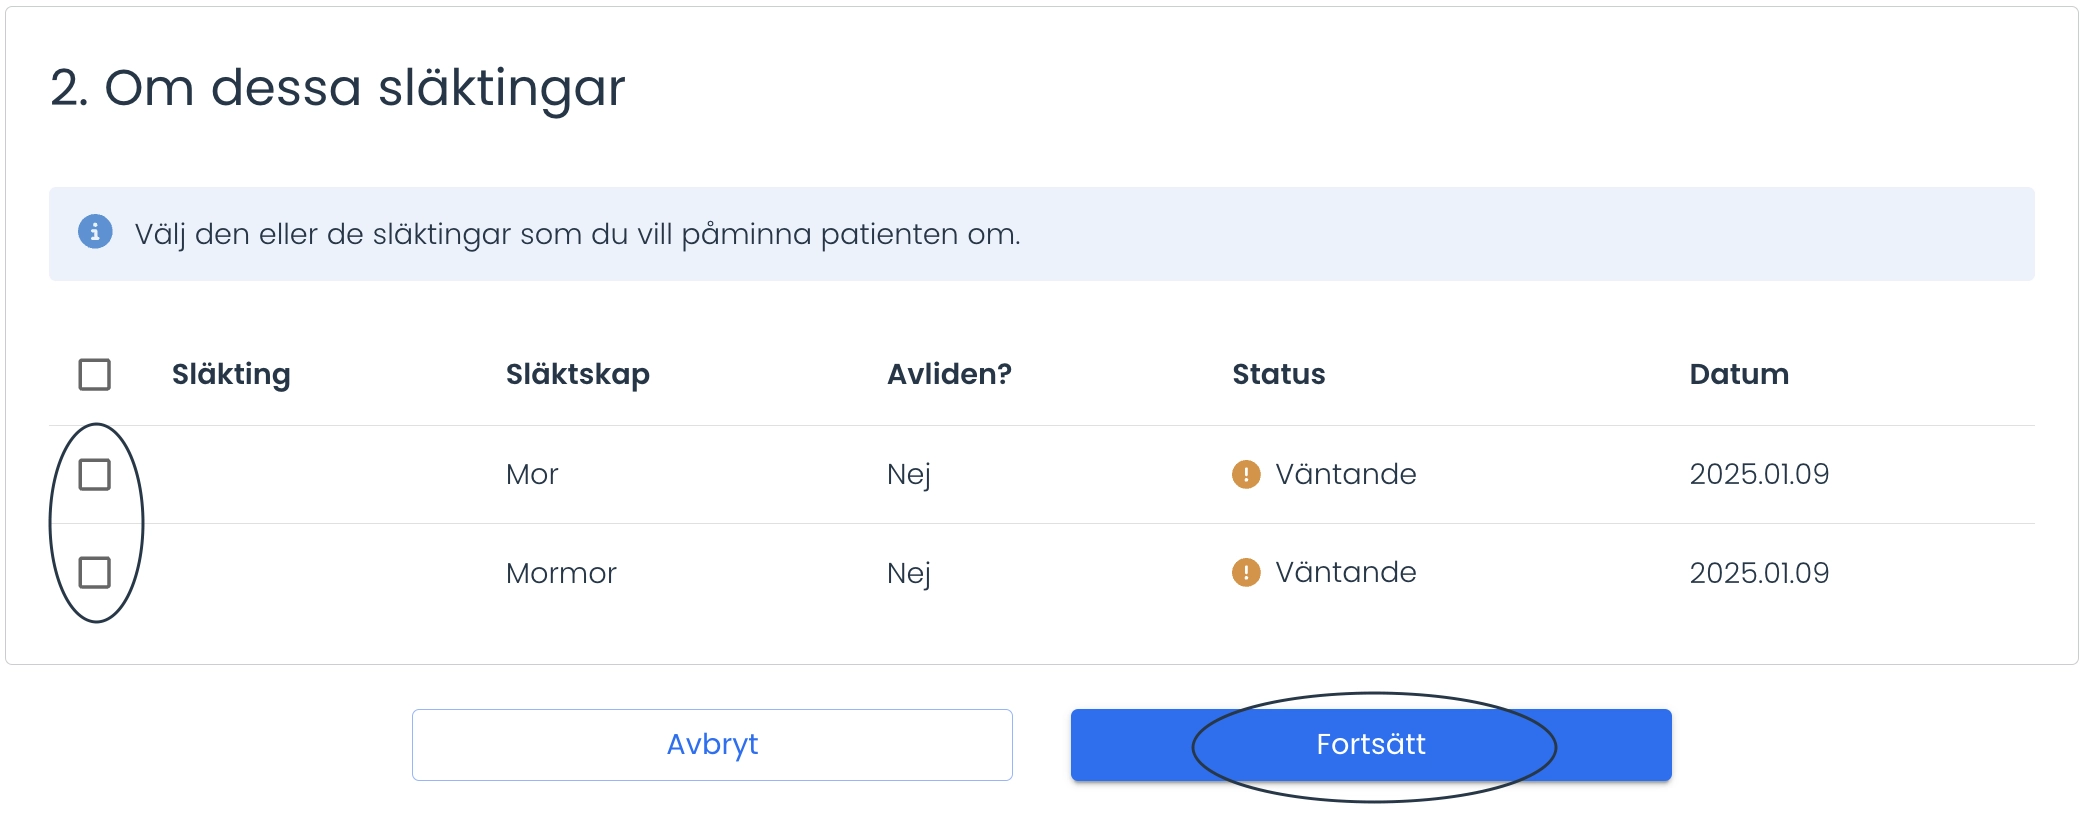Select the Mormor relationship cell
Image resolution: width=2084 pixels, height=820 pixels.
click(x=561, y=573)
